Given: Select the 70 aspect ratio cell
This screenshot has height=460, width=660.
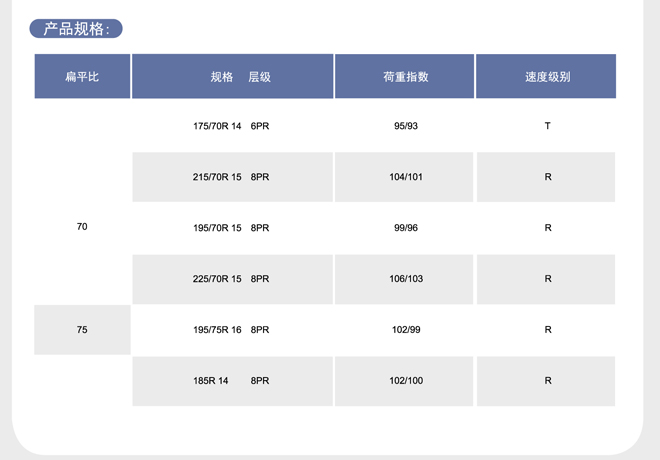Looking at the screenshot, I should point(82,227).
